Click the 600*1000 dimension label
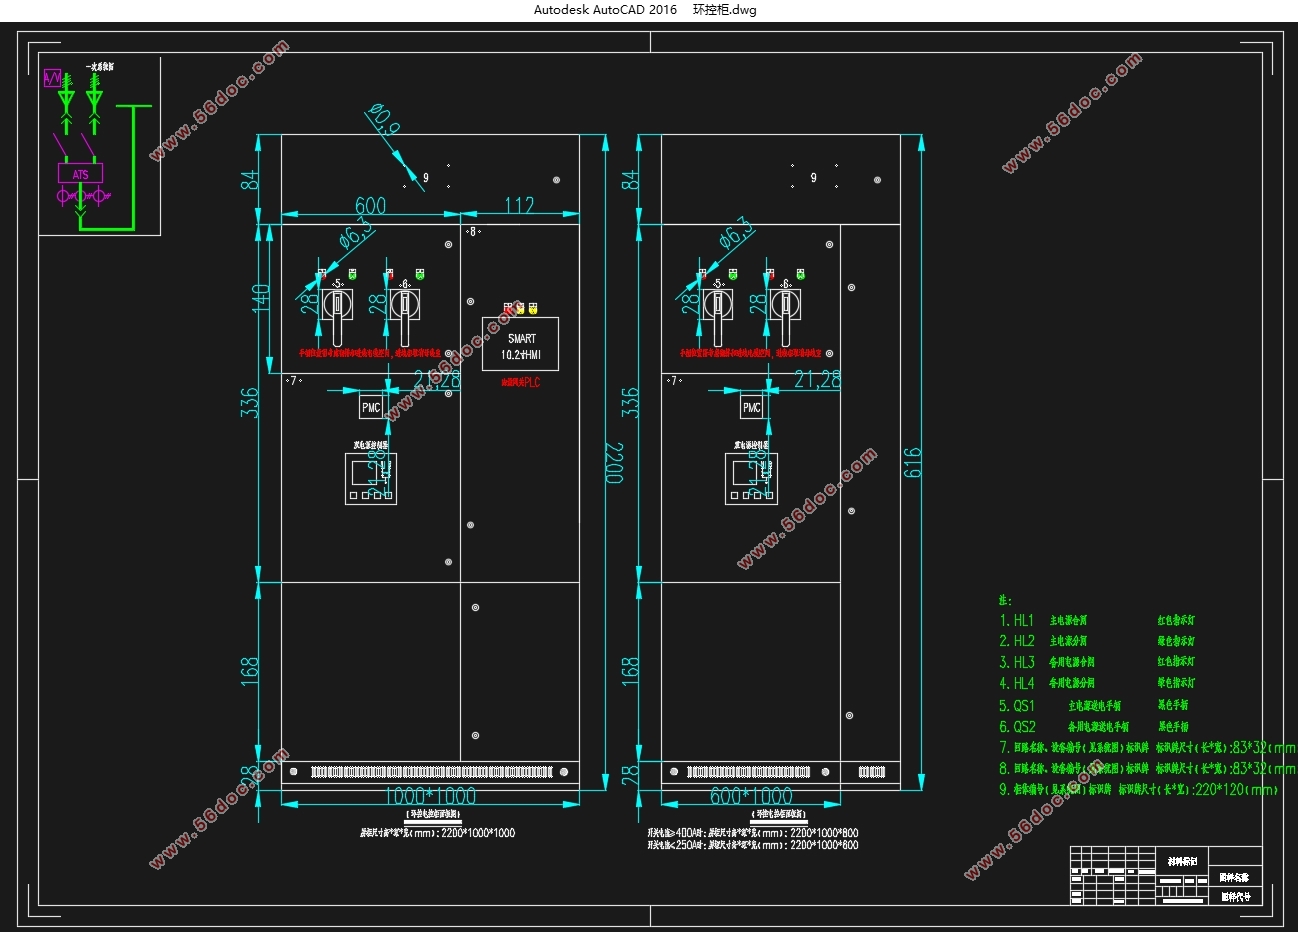The width and height of the screenshot is (1298, 932). (x=750, y=796)
